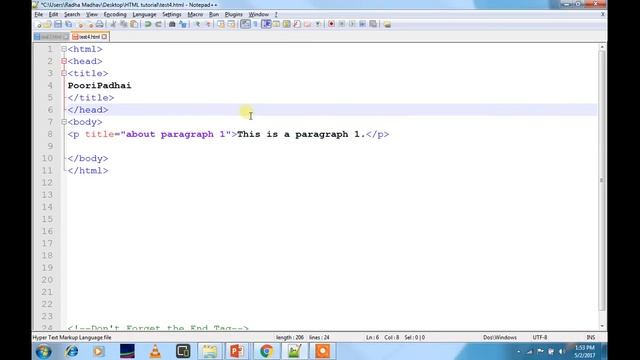640x360 pixels.
Task: Undo the last edit with the green arrow icon
Action: tap(148, 24)
